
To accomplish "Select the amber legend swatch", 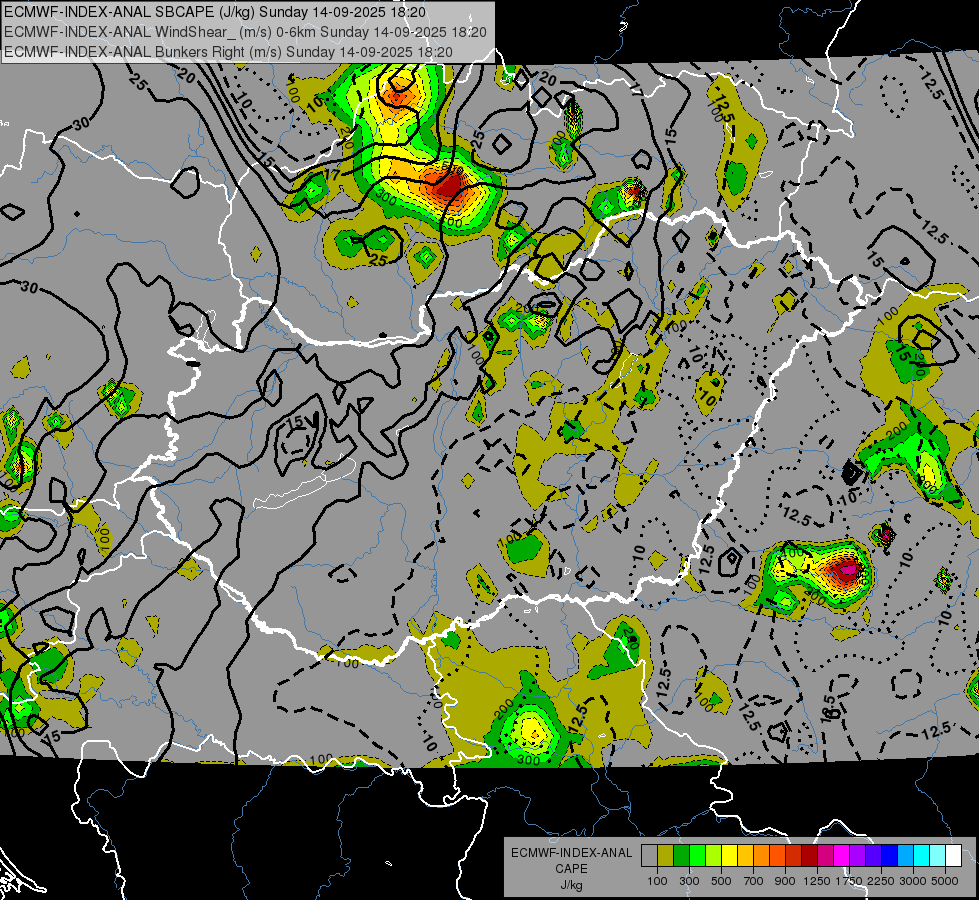I will click(745, 855).
